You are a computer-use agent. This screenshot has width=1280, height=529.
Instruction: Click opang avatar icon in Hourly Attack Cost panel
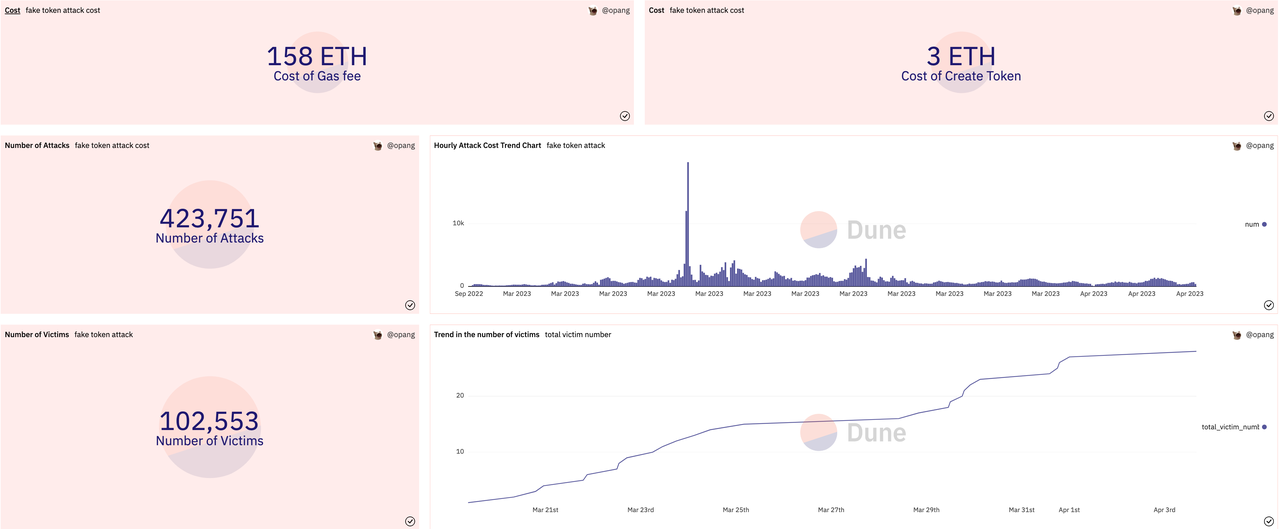[1237, 146]
